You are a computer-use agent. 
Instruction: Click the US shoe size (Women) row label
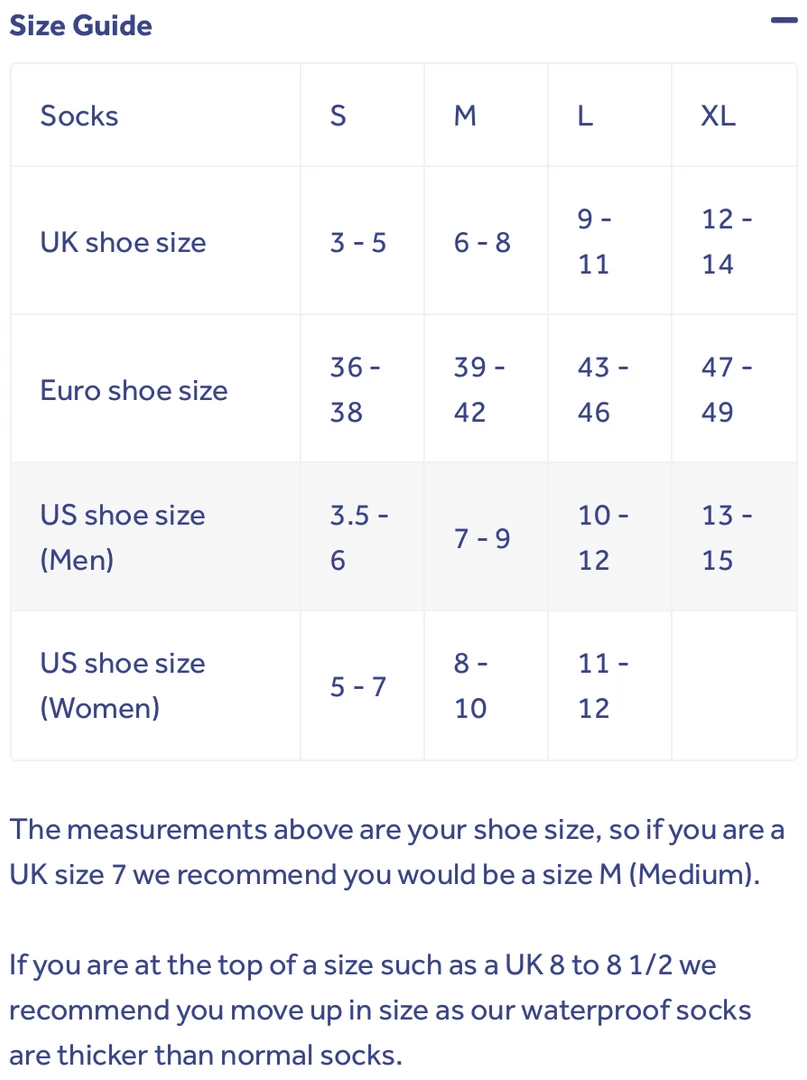[122, 685]
